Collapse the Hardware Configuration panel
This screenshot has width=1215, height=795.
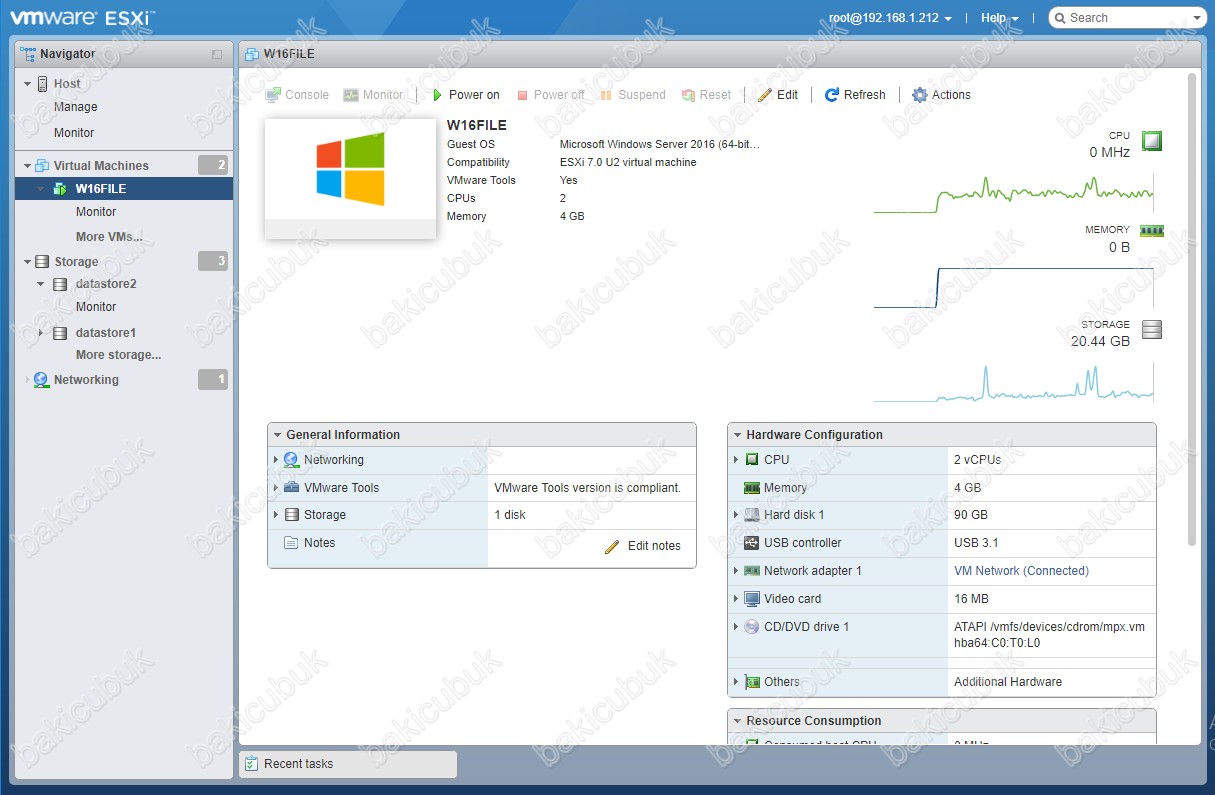point(737,435)
